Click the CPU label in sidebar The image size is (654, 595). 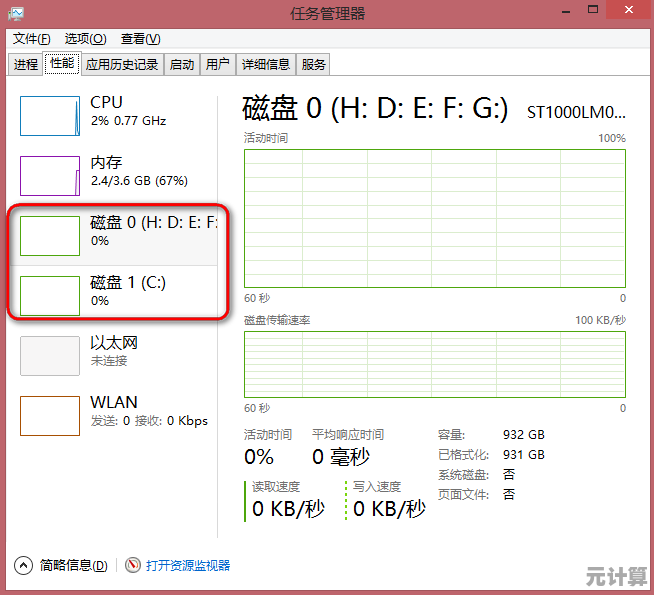106,102
